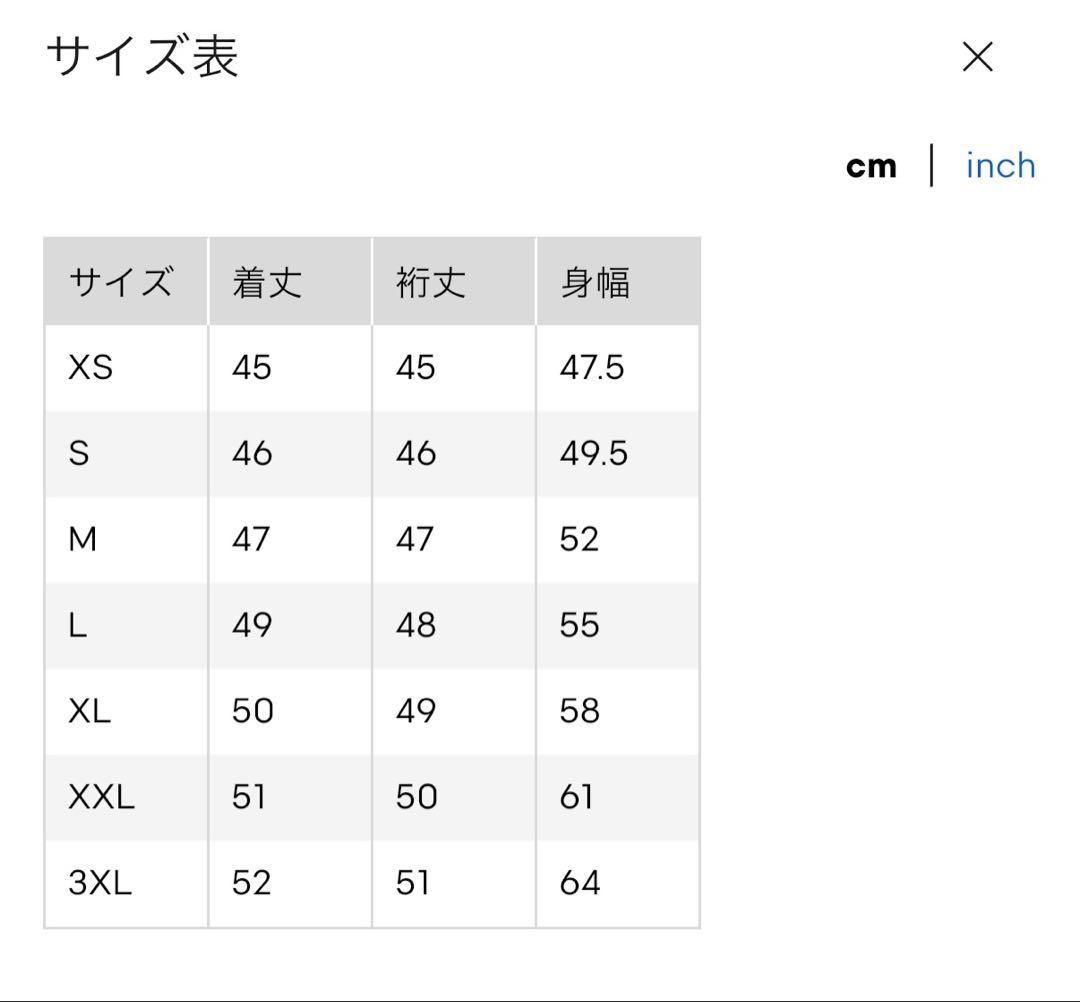Click the 身幅 column header
The height and width of the screenshot is (1002, 1080).
point(594,282)
